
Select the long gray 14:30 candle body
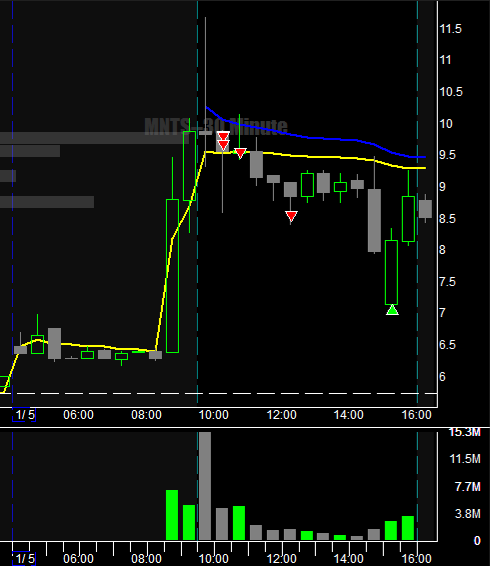tap(374, 220)
